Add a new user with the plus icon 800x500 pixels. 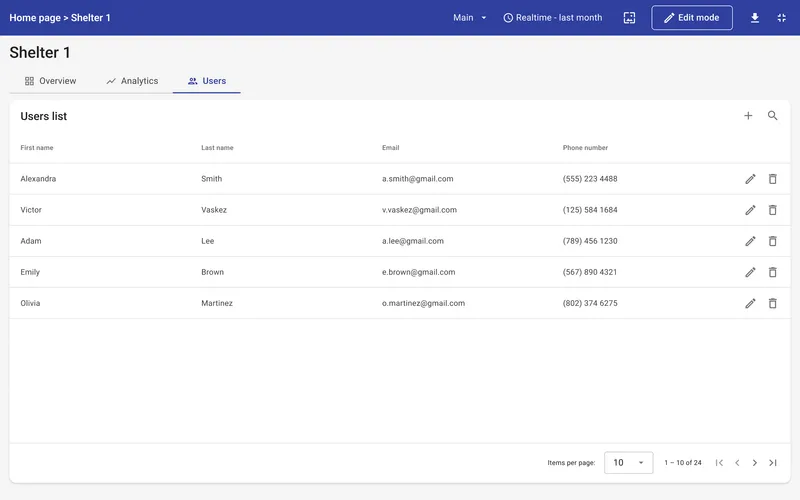(x=748, y=116)
